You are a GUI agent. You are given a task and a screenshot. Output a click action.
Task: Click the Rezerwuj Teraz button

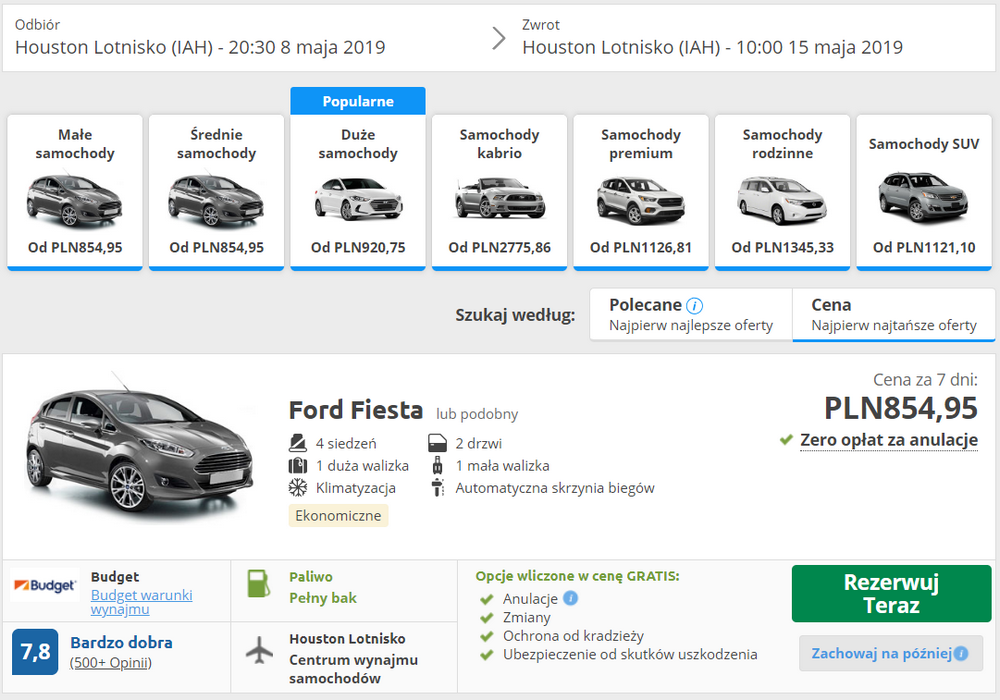coord(890,593)
